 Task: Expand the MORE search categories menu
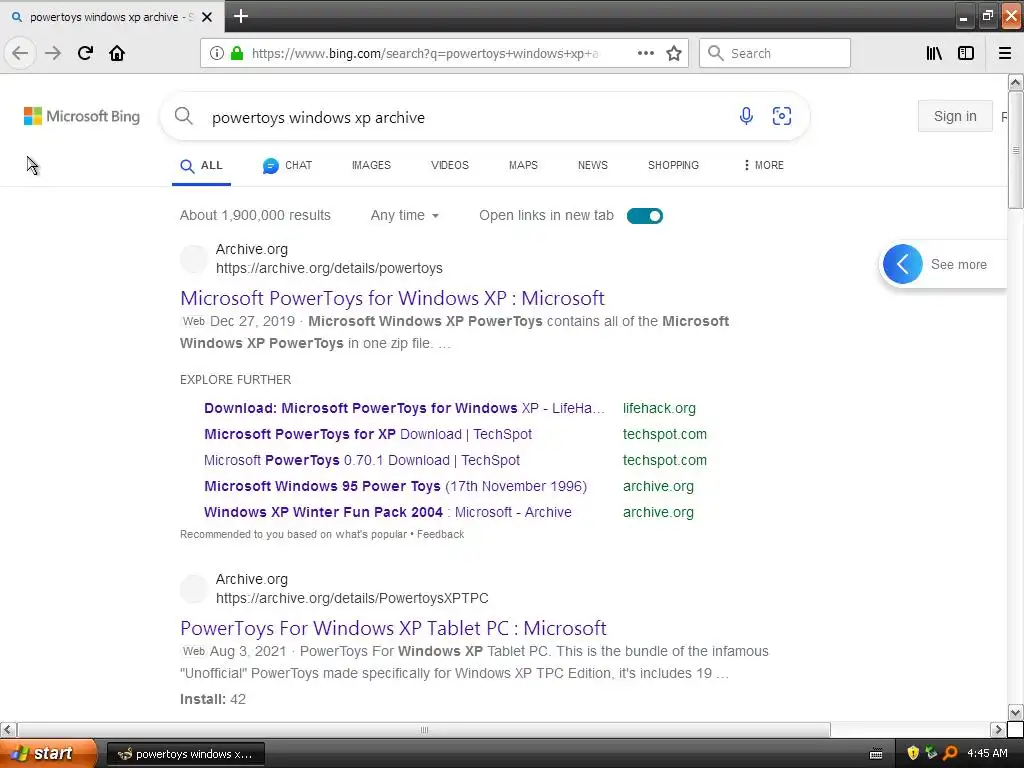[x=763, y=165]
